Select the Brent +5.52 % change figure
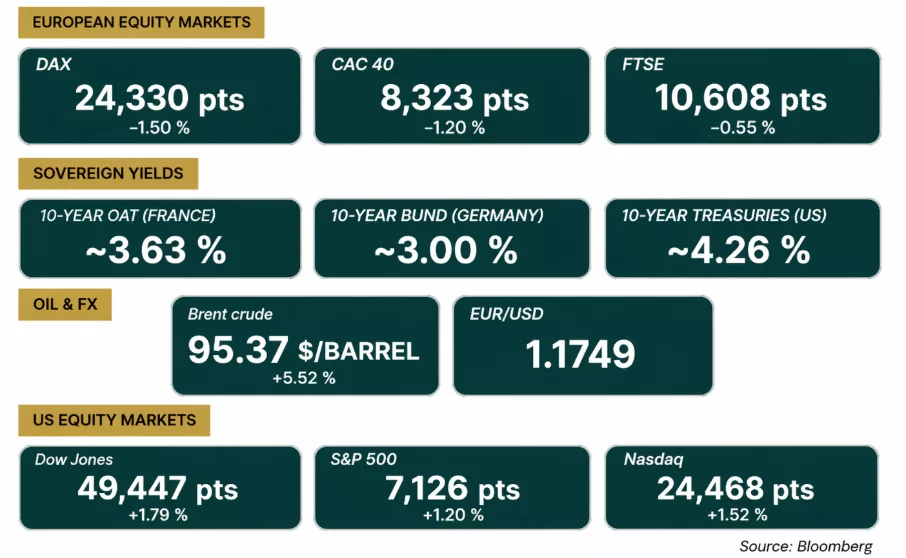906x558 pixels. click(x=304, y=378)
